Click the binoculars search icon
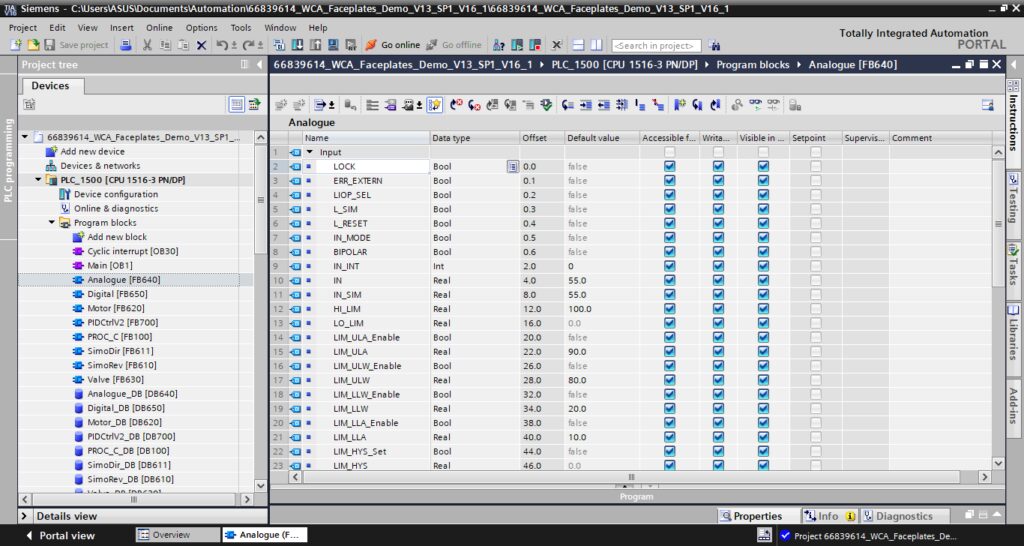The height and width of the screenshot is (546, 1024). coord(714,45)
